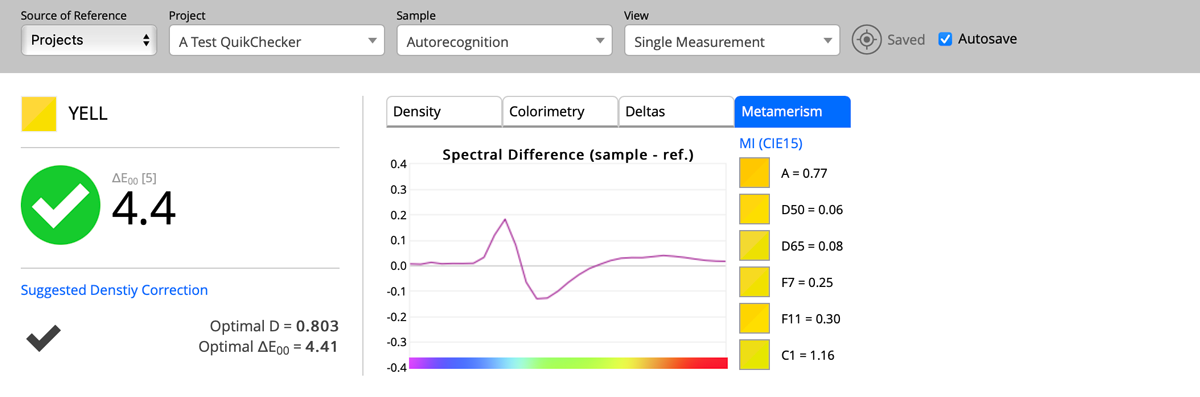Viewport: 1200px width, 397px height.
Task: Click the YELL sample name
Action: point(88,114)
